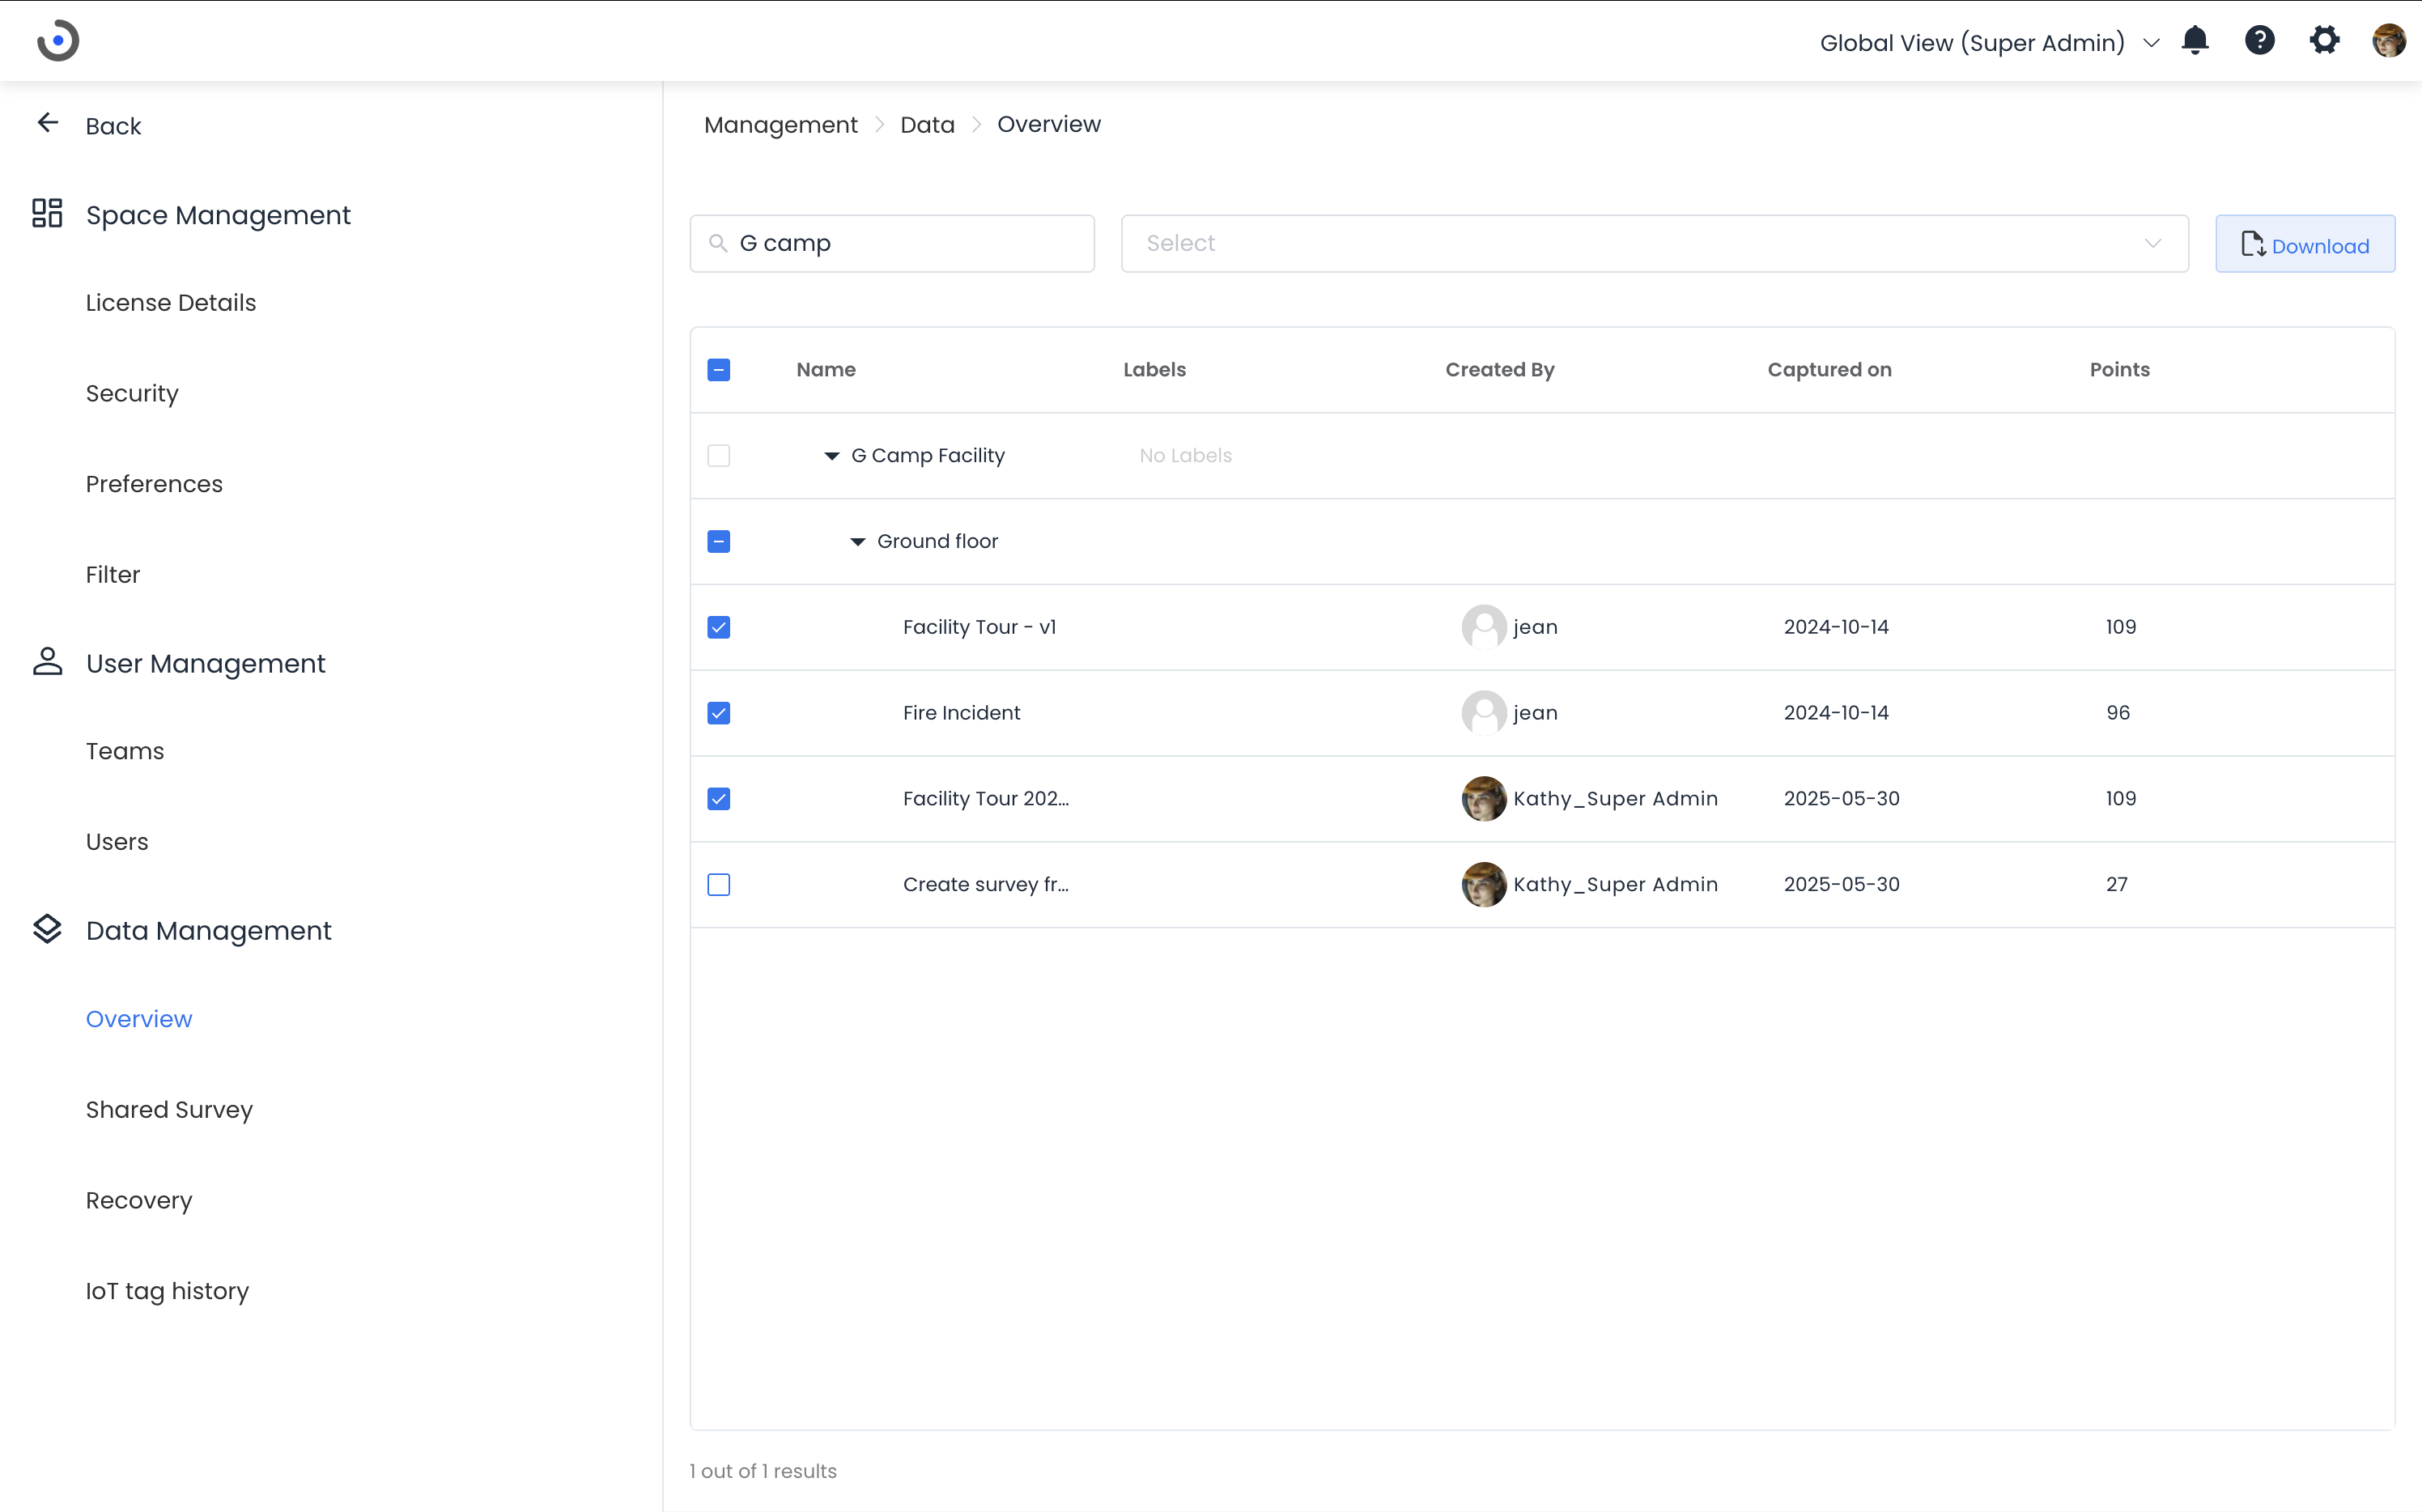Click the Labels column header
This screenshot has width=2422, height=1512.
click(x=1154, y=370)
